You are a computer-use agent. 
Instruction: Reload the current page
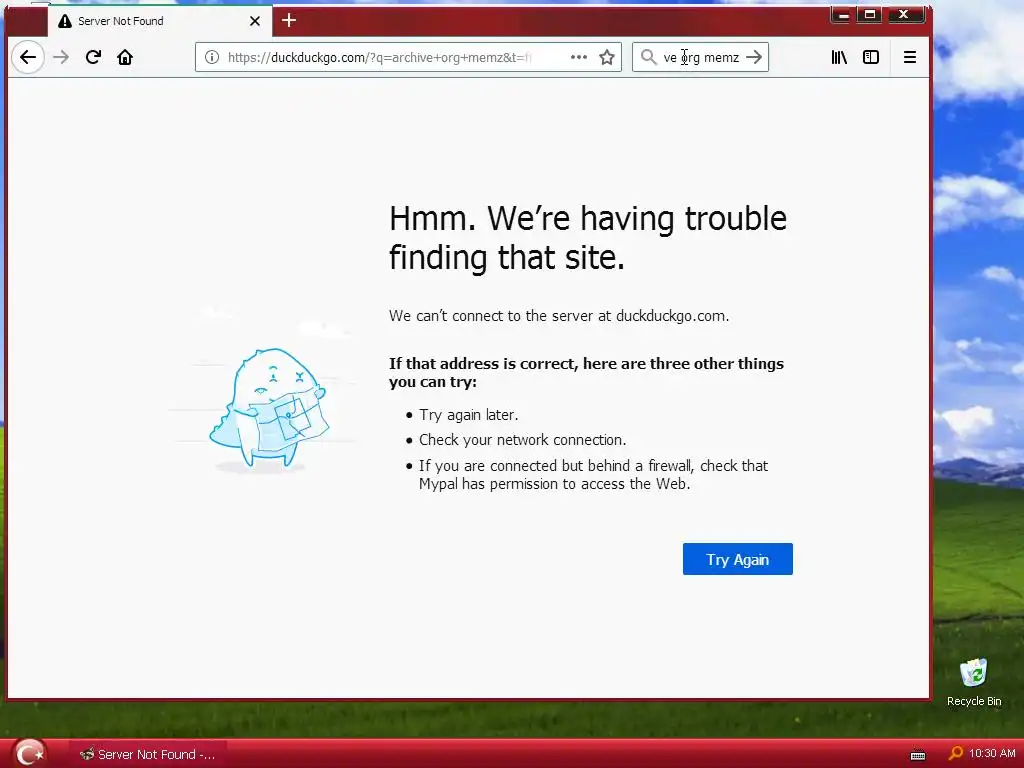tap(93, 57)
